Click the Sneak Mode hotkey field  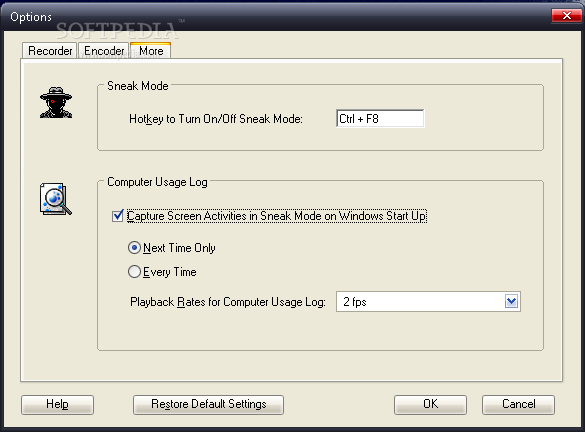click(380, 119)
